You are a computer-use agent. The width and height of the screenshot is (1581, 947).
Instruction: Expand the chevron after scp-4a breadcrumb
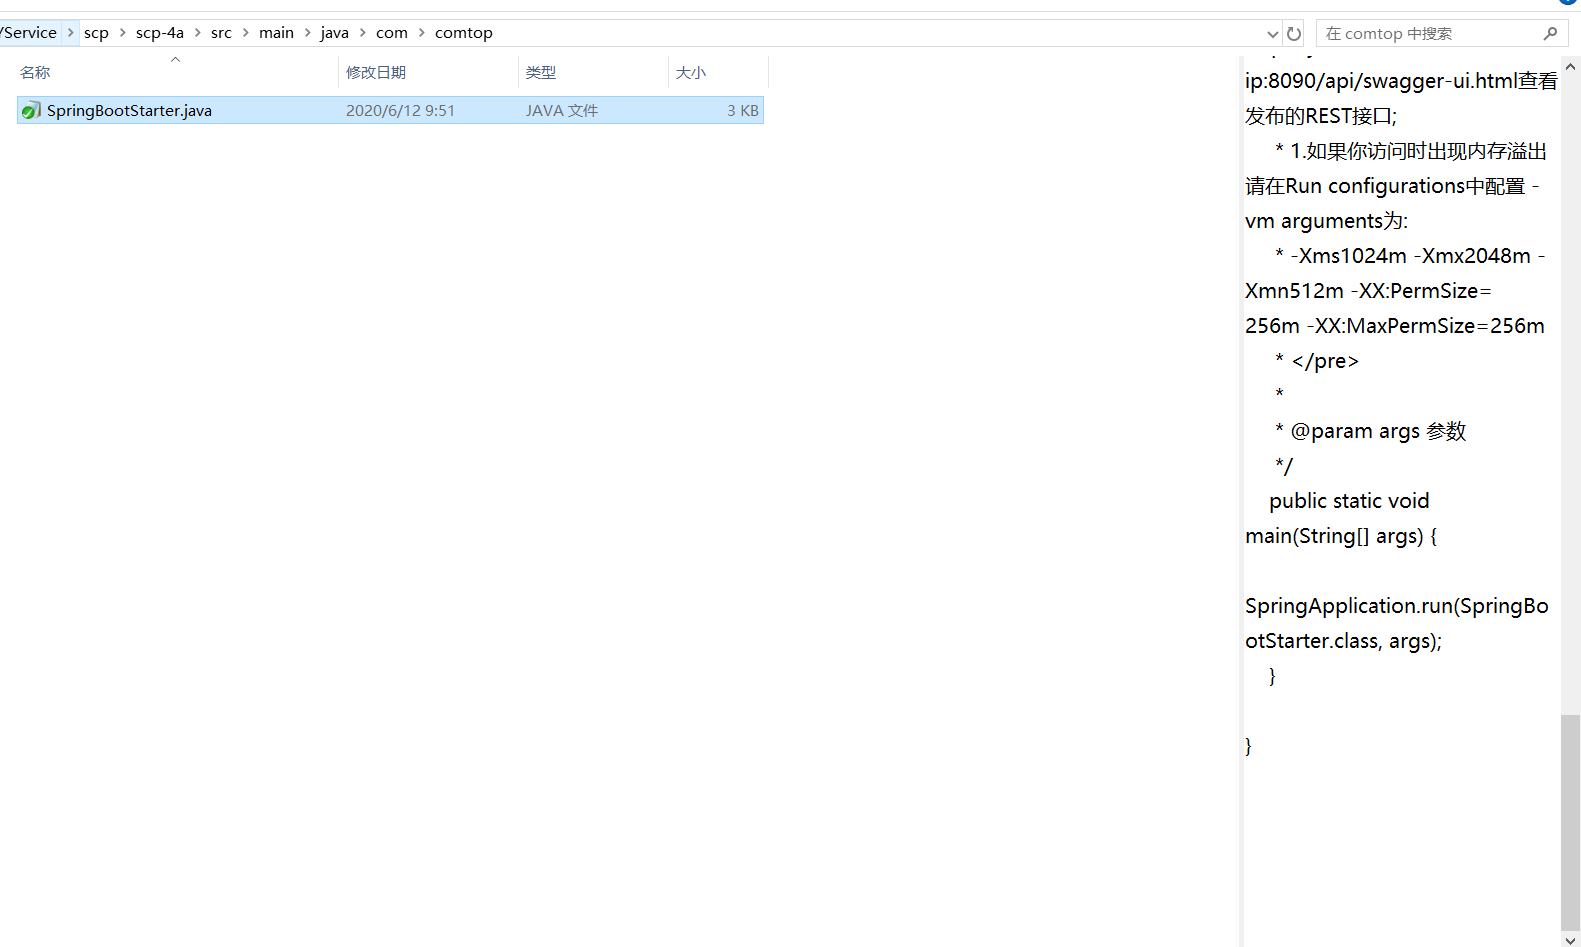pyautogui.click(x=198, y=32)
